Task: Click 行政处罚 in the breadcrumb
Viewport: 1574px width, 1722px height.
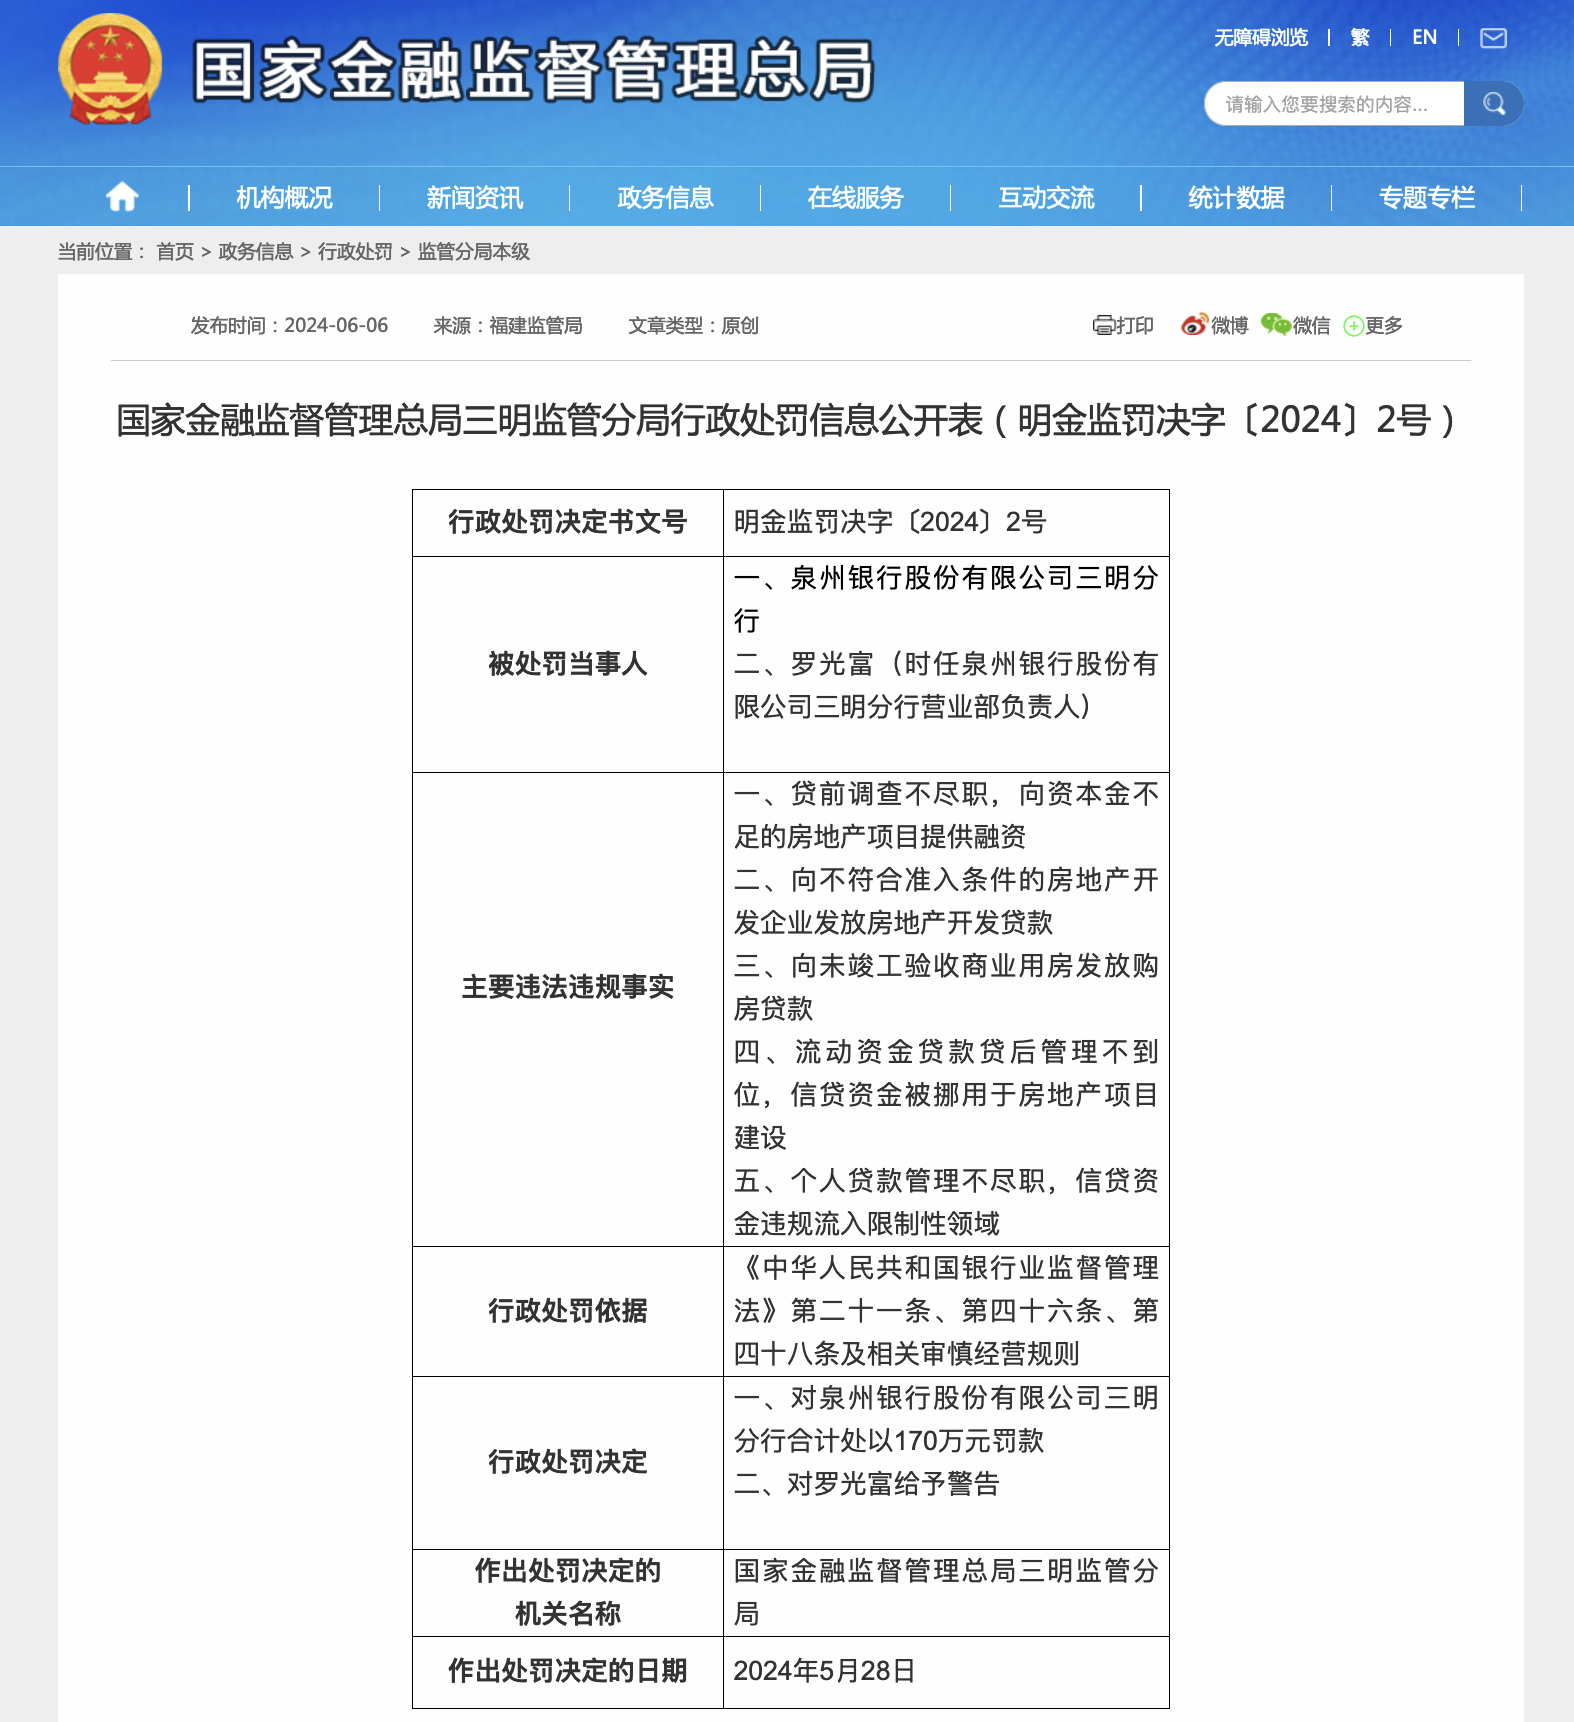Action: point(355,252)
